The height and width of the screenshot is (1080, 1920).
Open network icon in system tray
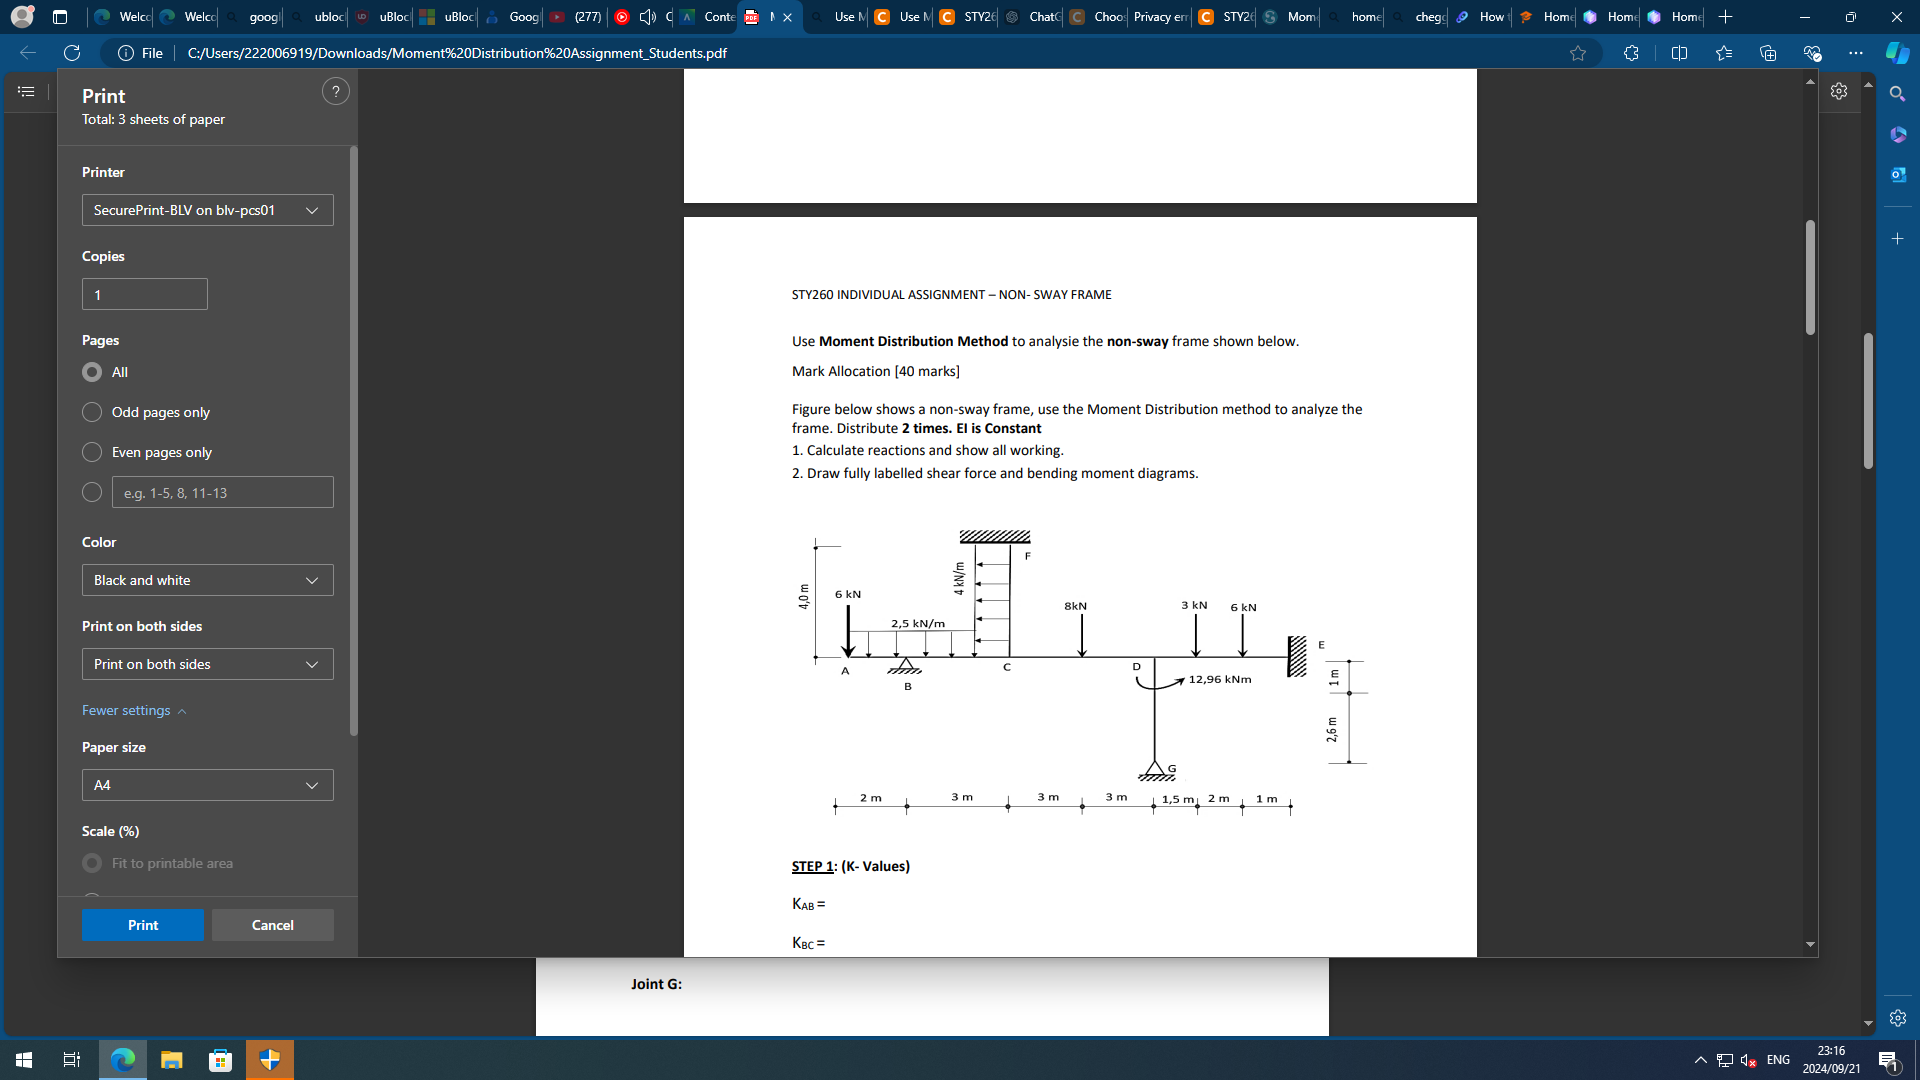(x=1725, y=1060)
